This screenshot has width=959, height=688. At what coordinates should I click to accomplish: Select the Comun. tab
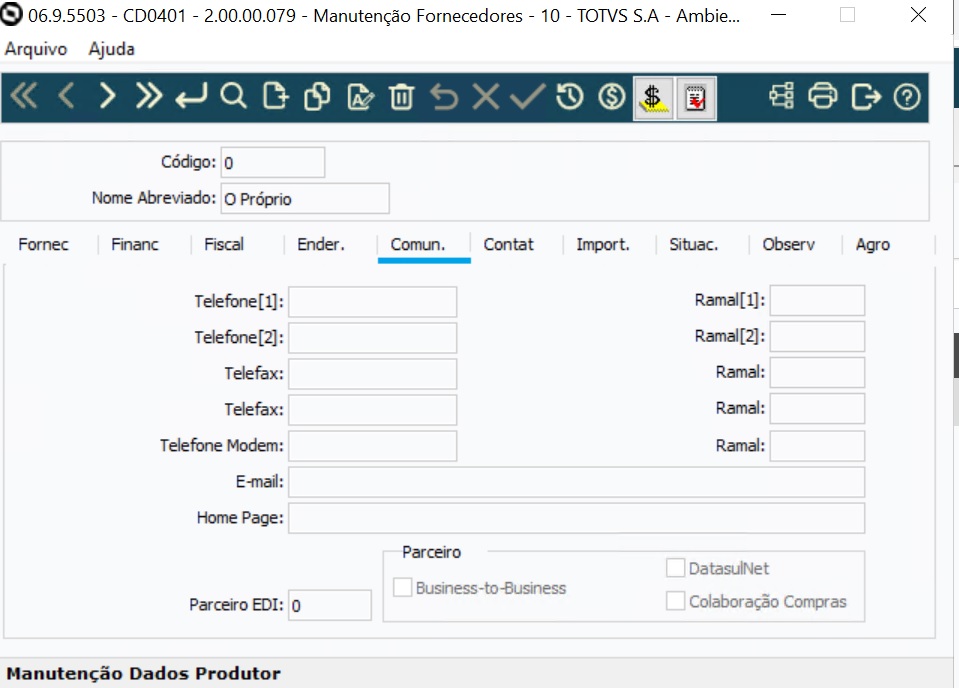point(418,245)
